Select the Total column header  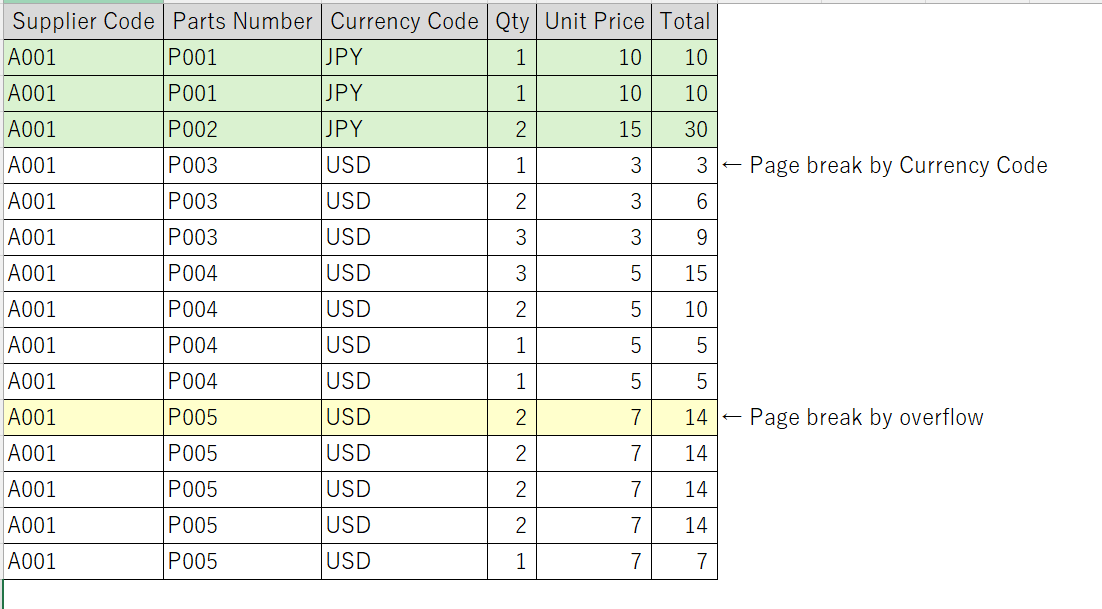685,22
